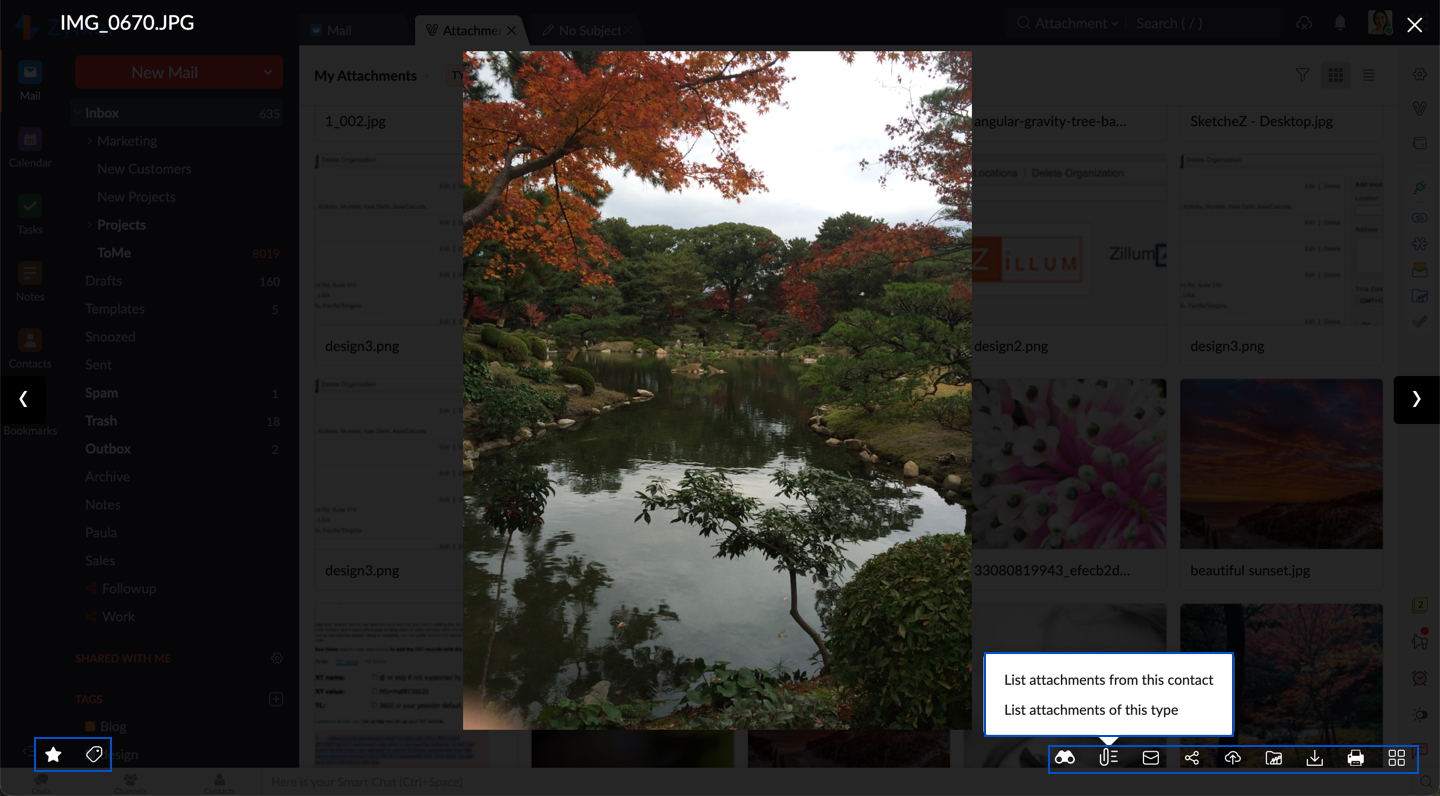1440x796 pixels.
Task: Toggle the star favorite for this image
Action: 54,755
